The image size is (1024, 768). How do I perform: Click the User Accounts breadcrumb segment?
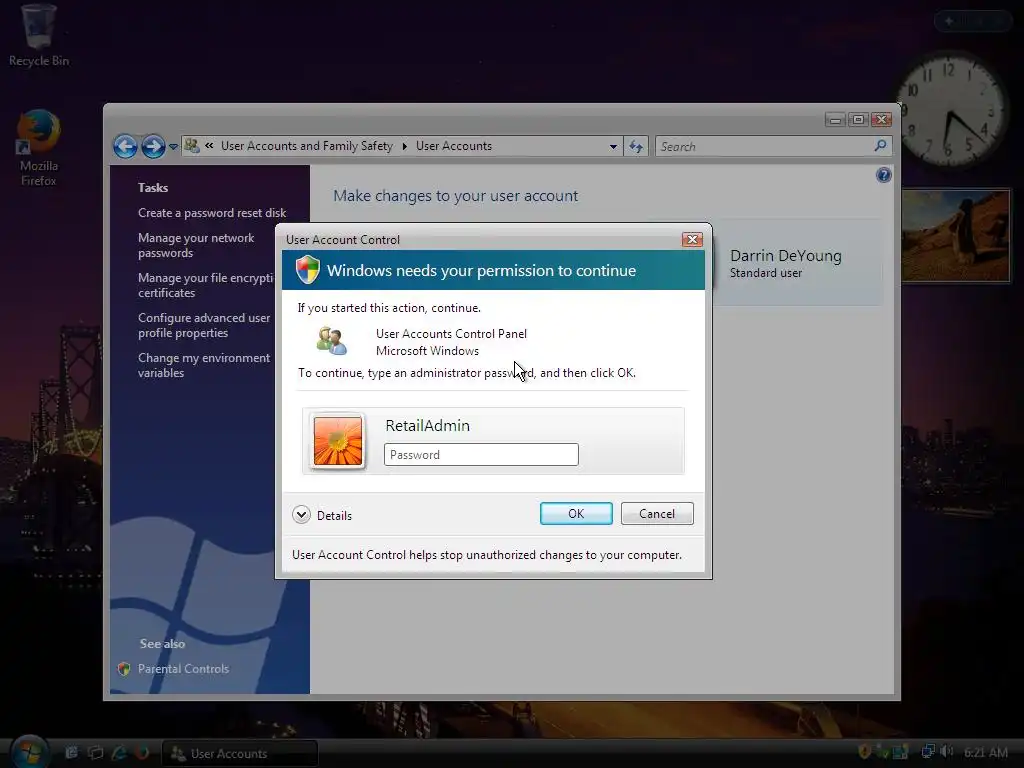pos(454,146)
